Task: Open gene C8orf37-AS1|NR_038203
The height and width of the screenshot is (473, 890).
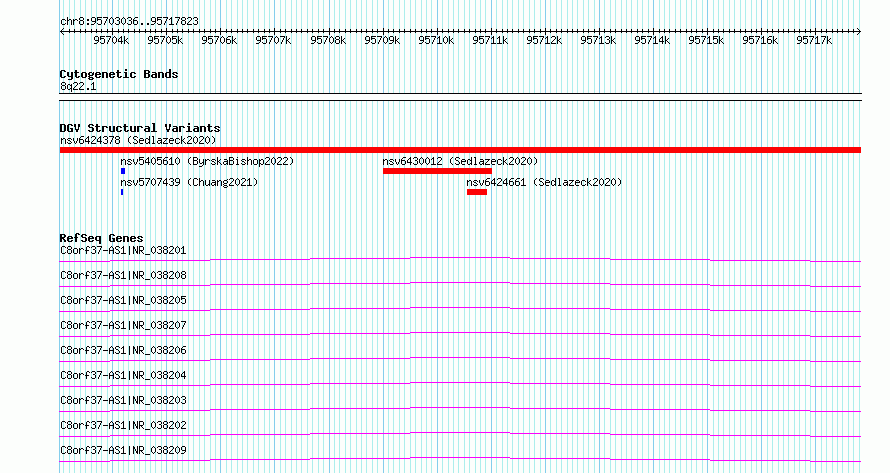Action: pyautogui.click(x=123, y=400)
